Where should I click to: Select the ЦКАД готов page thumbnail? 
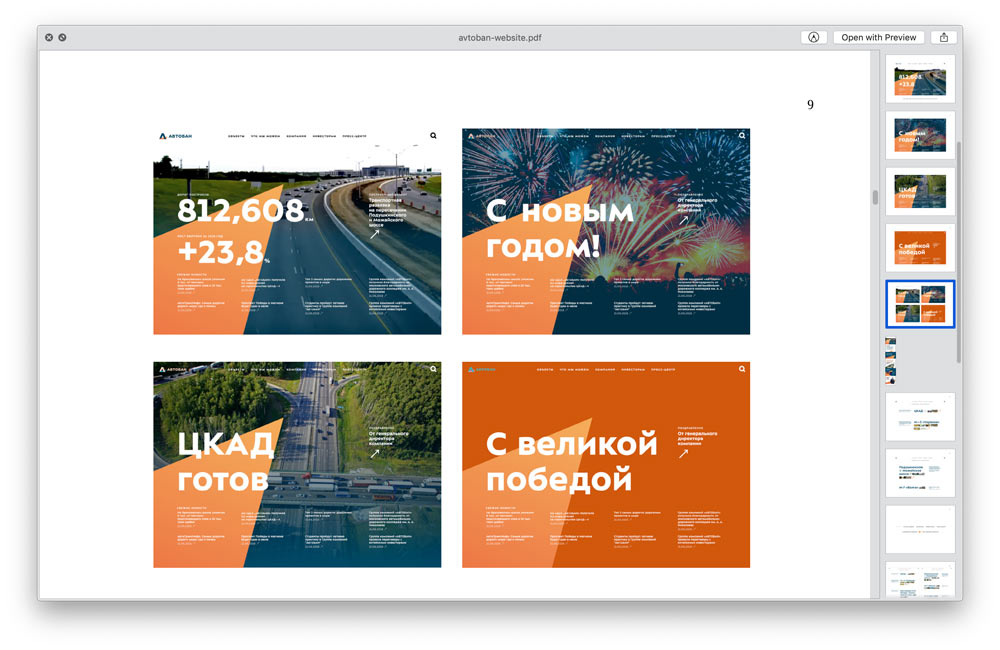coord(920,192)
